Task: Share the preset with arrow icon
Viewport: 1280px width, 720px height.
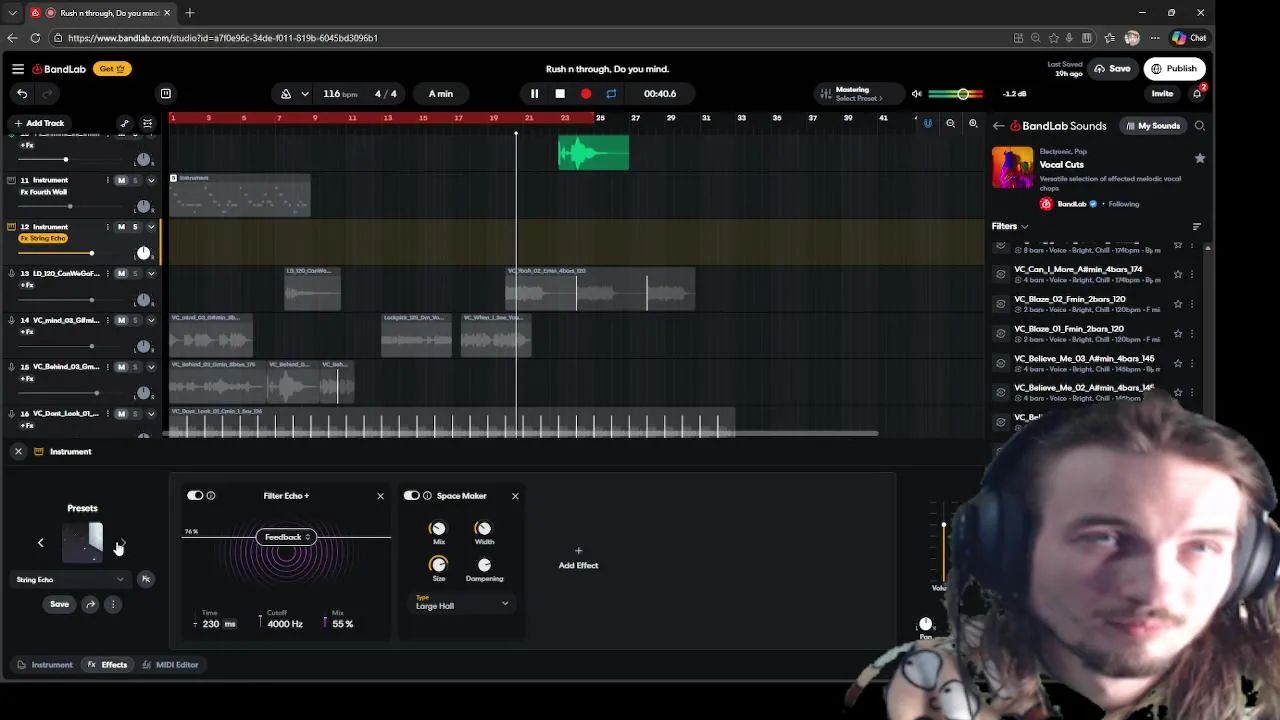Action: 90,604
